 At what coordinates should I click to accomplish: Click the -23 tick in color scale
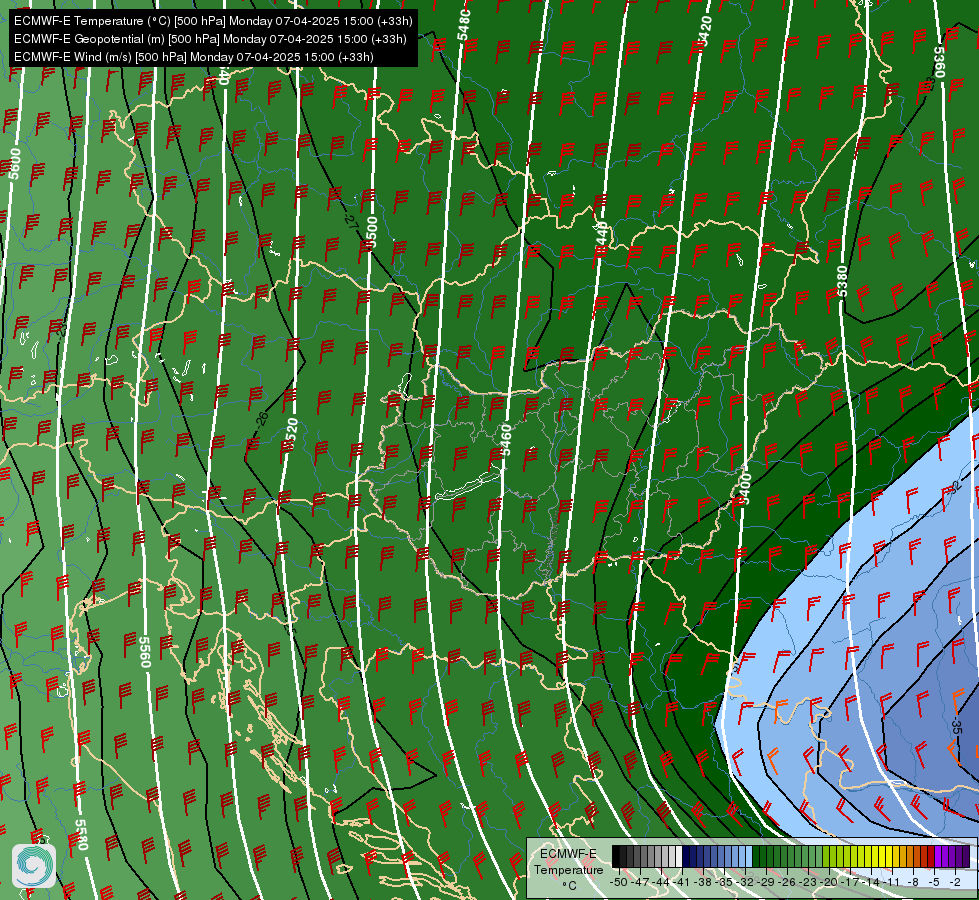click(808, 882)
